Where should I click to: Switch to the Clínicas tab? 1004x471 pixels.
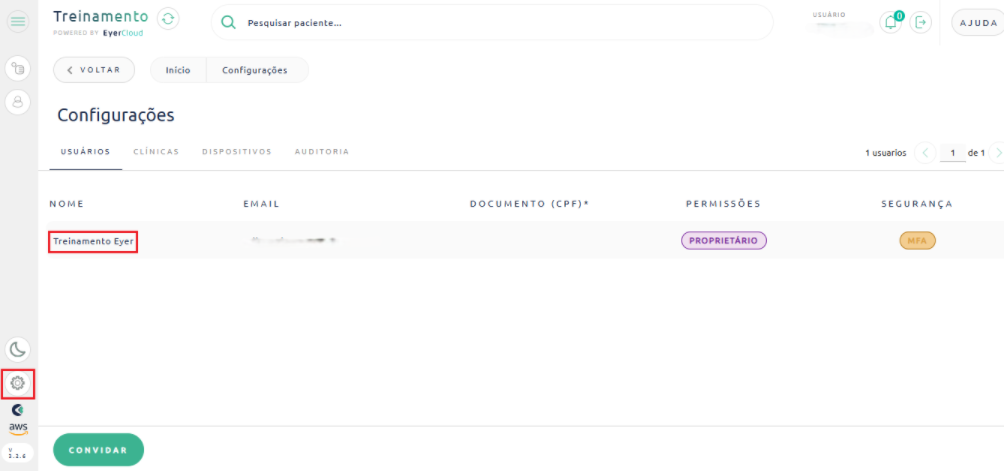tap(156, 152)
